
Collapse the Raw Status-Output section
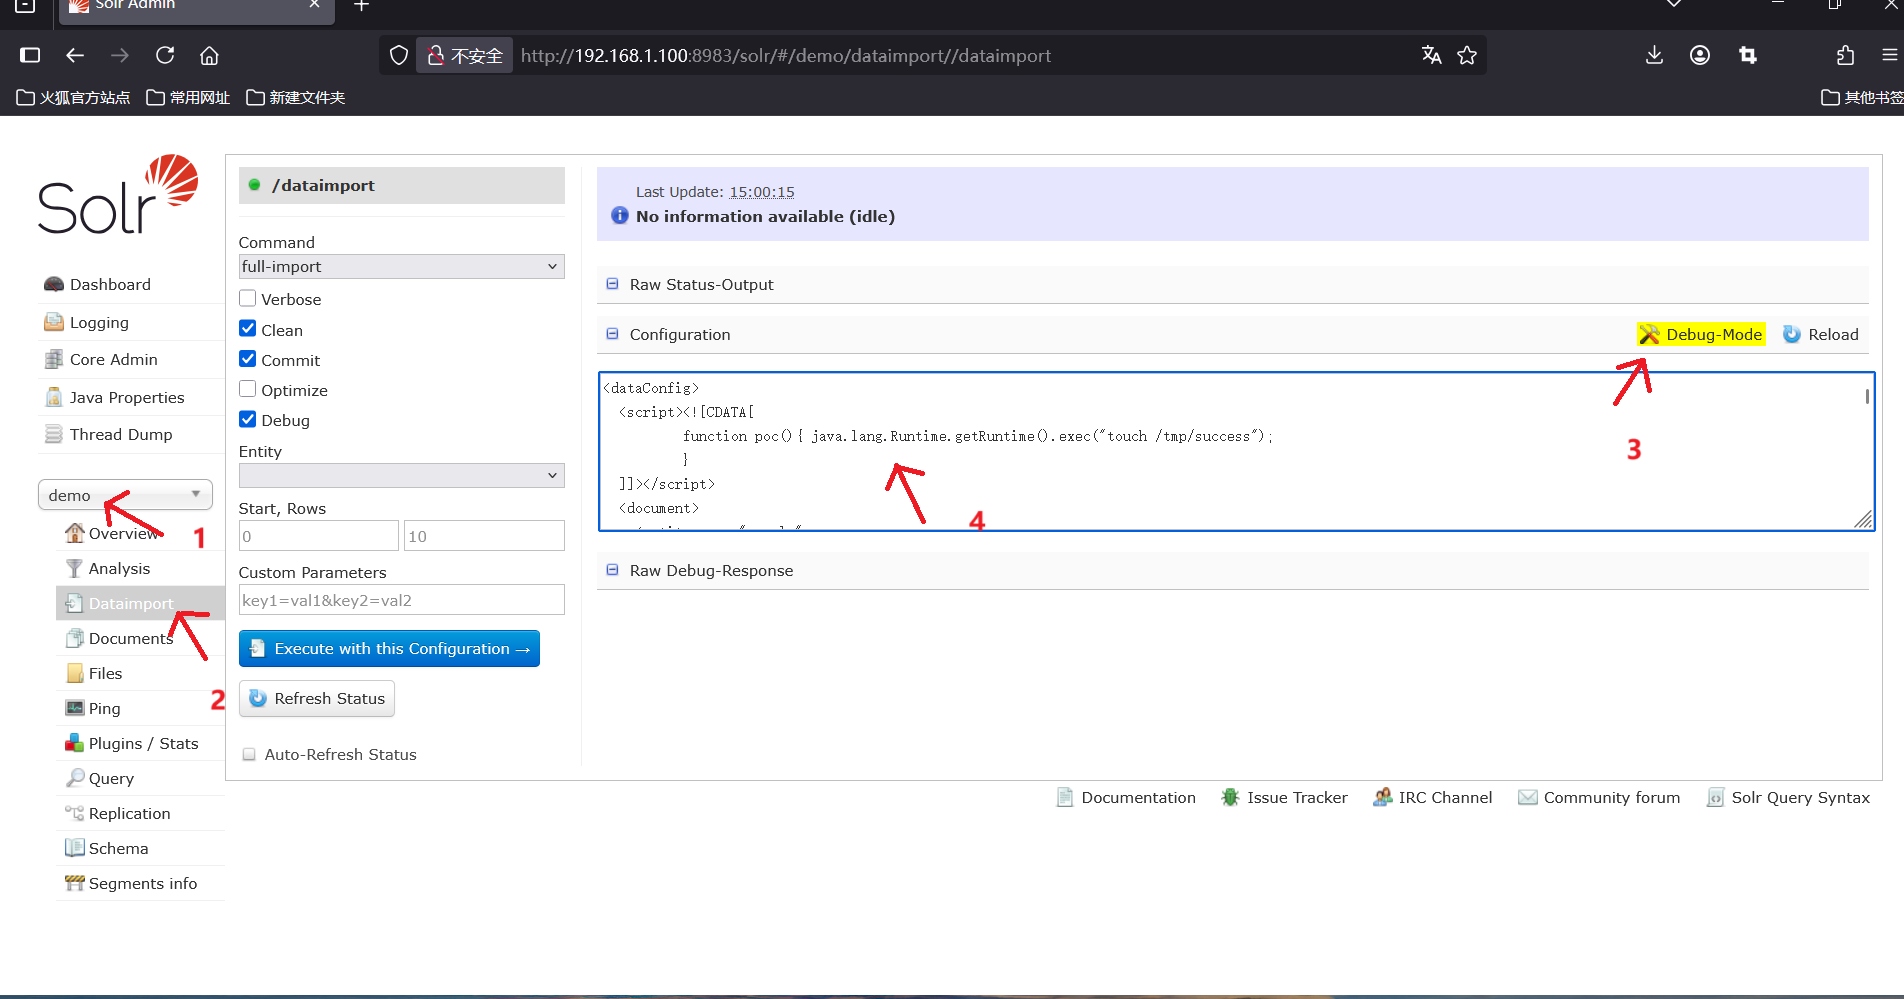tap(613, 284)
